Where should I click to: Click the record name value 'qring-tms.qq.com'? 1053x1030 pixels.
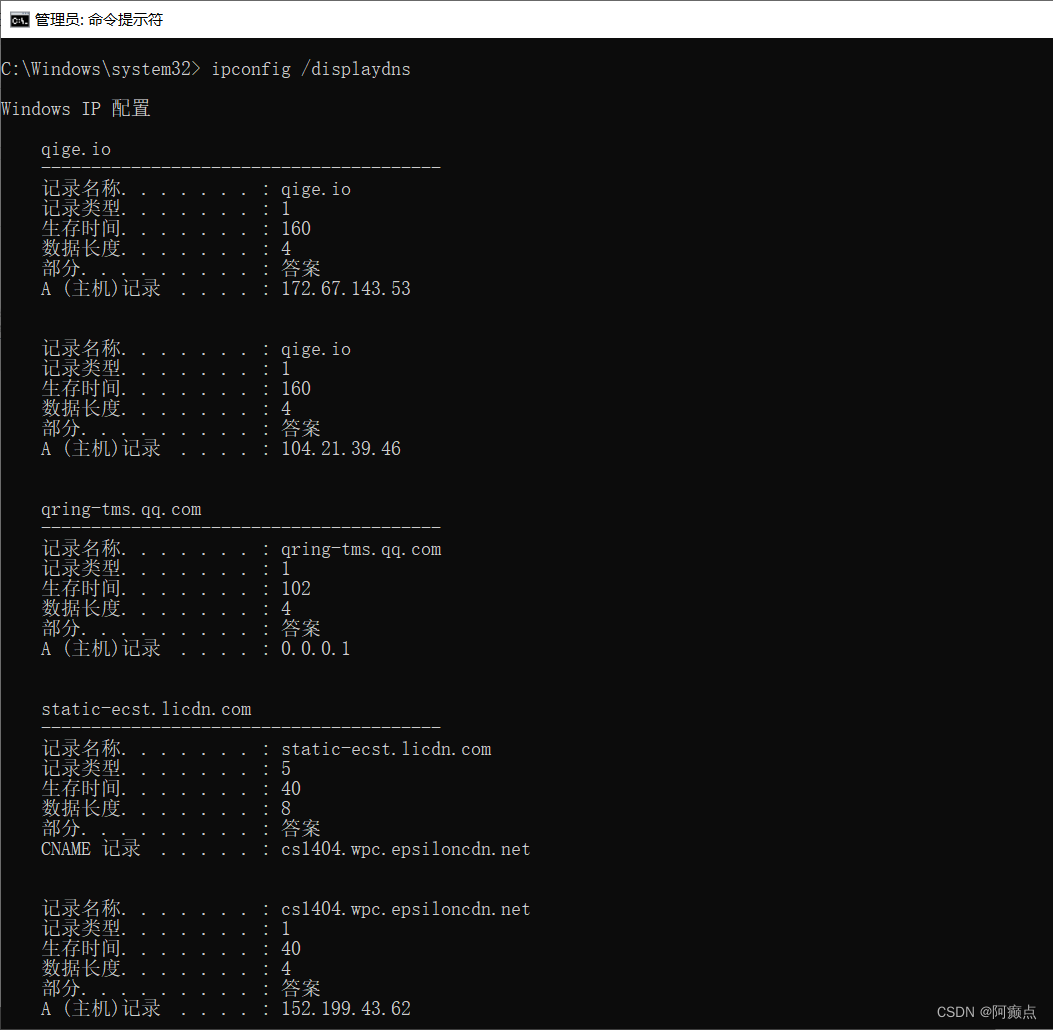[x=361, y=549]
